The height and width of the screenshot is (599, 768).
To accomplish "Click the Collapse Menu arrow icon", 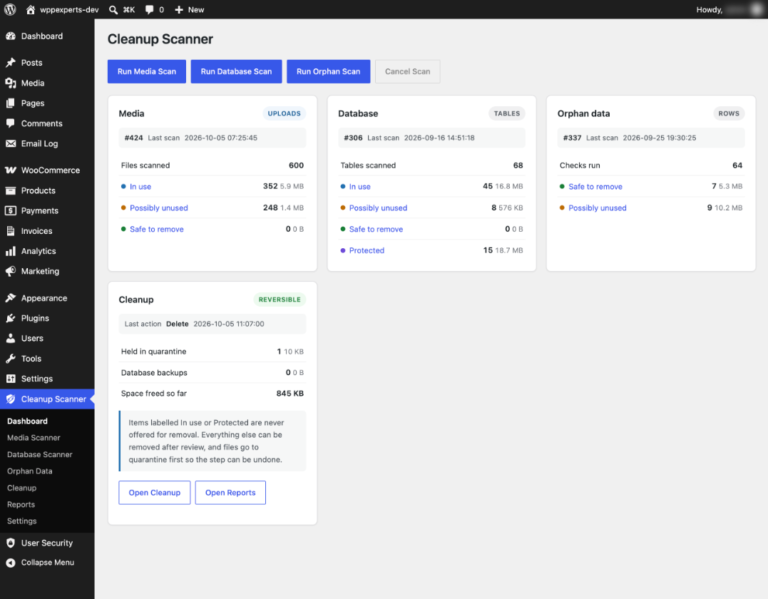I will [10, 562].
